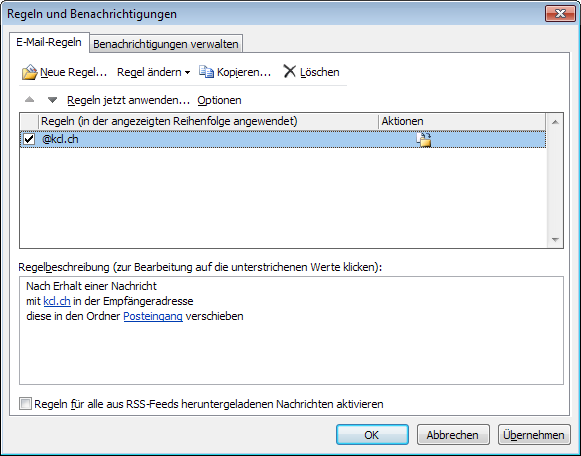
Task: Switch to Benachrichtigungen verwalten tab
Action: pos(166,44)
